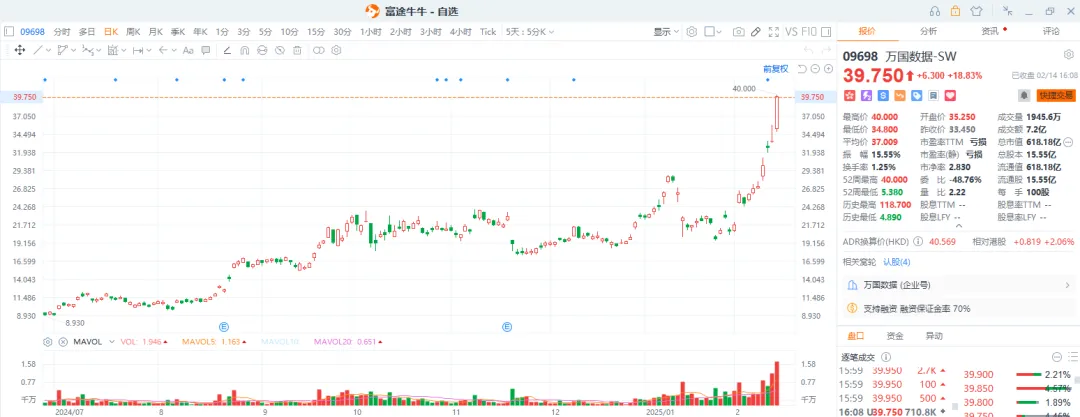
Task: Expand the 显示 dropdown
Action: [x=666, y=32]
